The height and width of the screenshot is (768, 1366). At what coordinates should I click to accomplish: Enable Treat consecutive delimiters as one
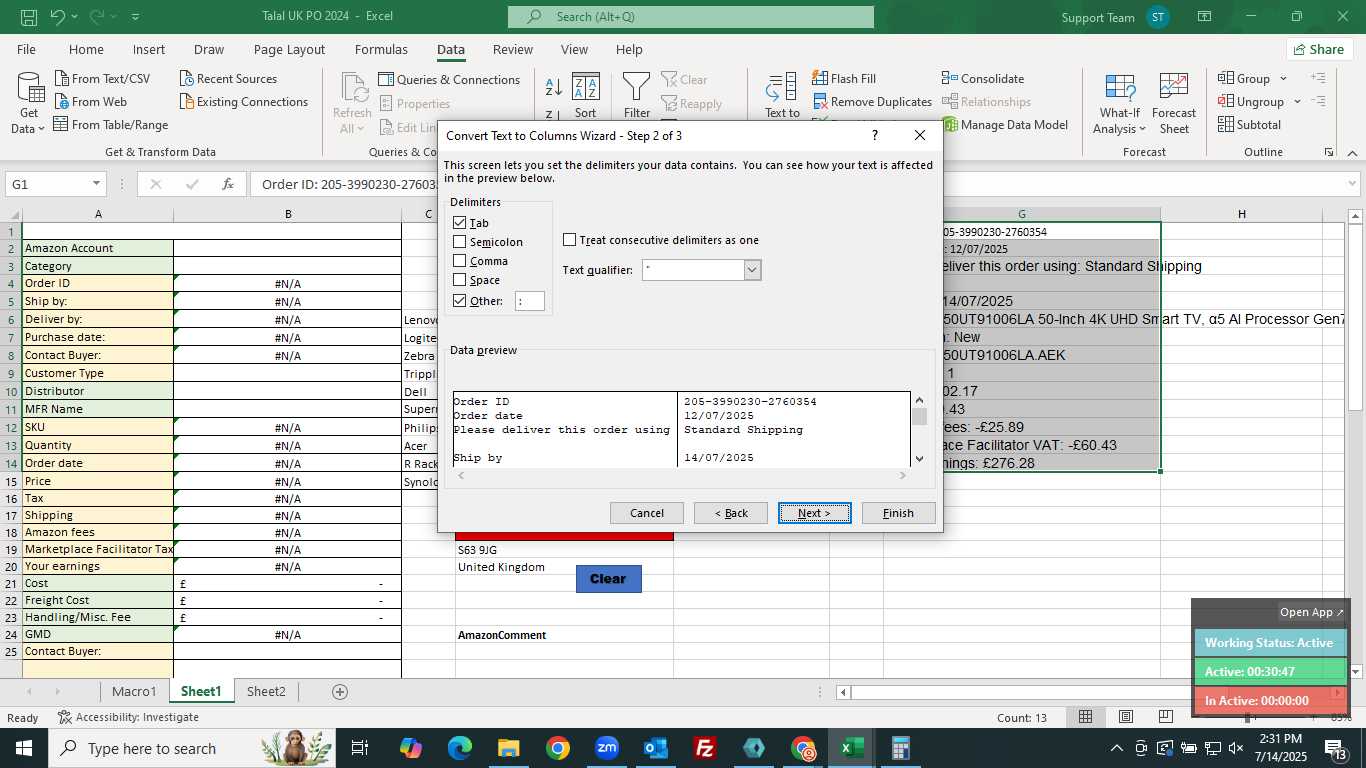pyautogui.click(x=570, y=240)
